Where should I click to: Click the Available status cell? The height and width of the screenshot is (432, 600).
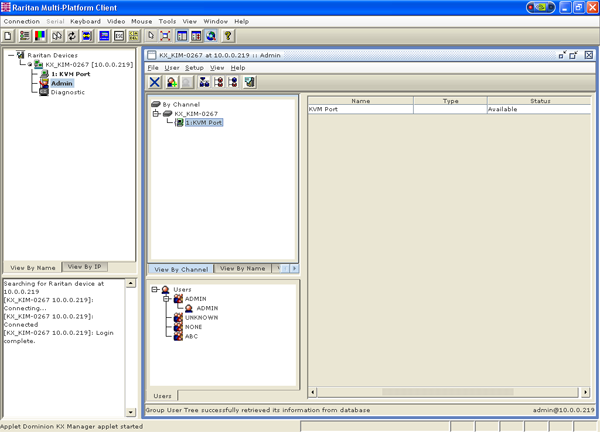[539, 109]
